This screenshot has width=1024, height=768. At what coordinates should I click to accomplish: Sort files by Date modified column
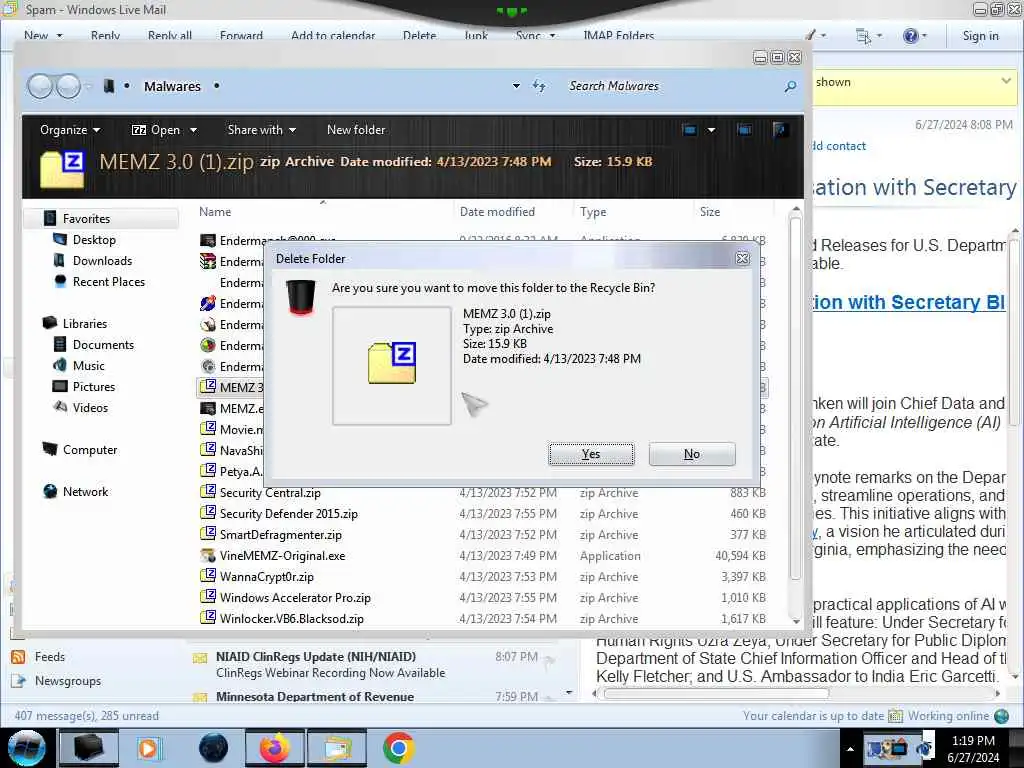pos(497,212)
